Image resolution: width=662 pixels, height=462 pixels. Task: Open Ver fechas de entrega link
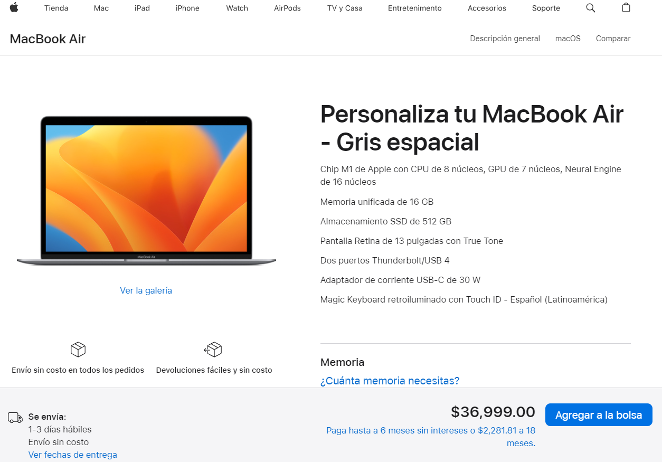[x=73, y=455]
